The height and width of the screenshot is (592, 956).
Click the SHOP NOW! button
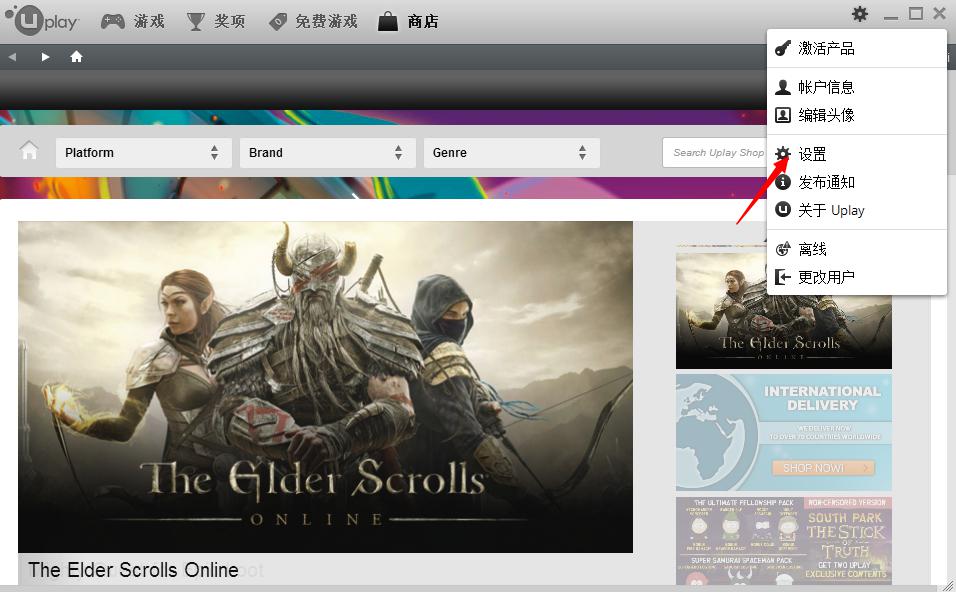[823, 468]
